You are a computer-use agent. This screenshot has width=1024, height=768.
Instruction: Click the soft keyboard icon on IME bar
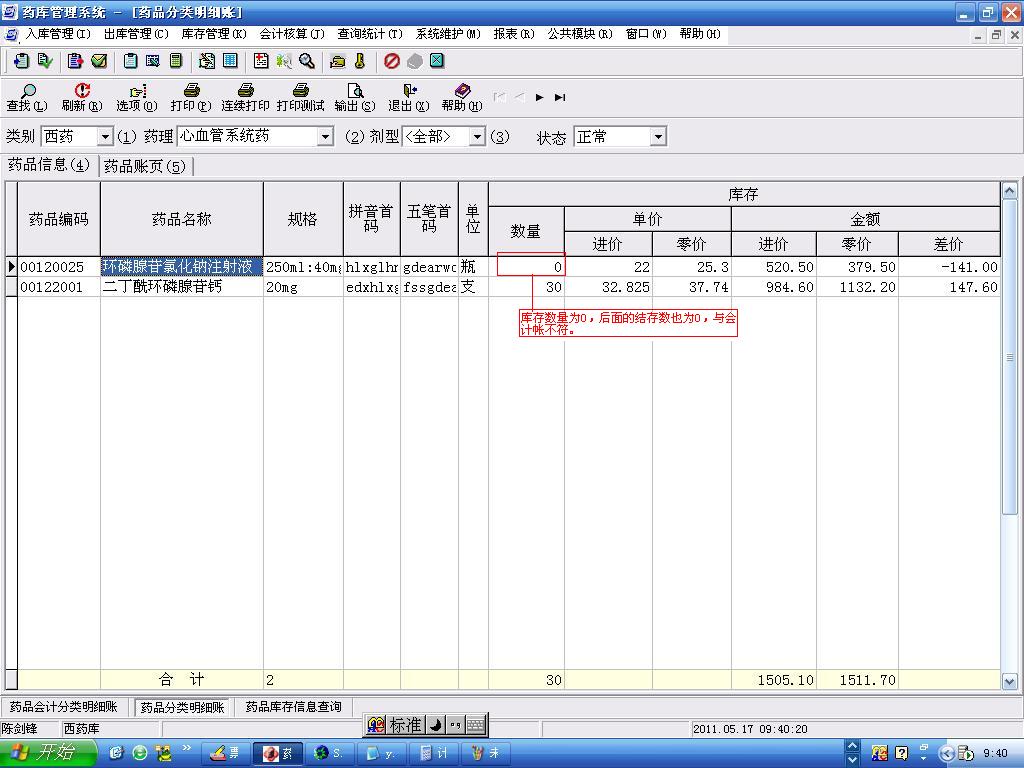point(476,725)
